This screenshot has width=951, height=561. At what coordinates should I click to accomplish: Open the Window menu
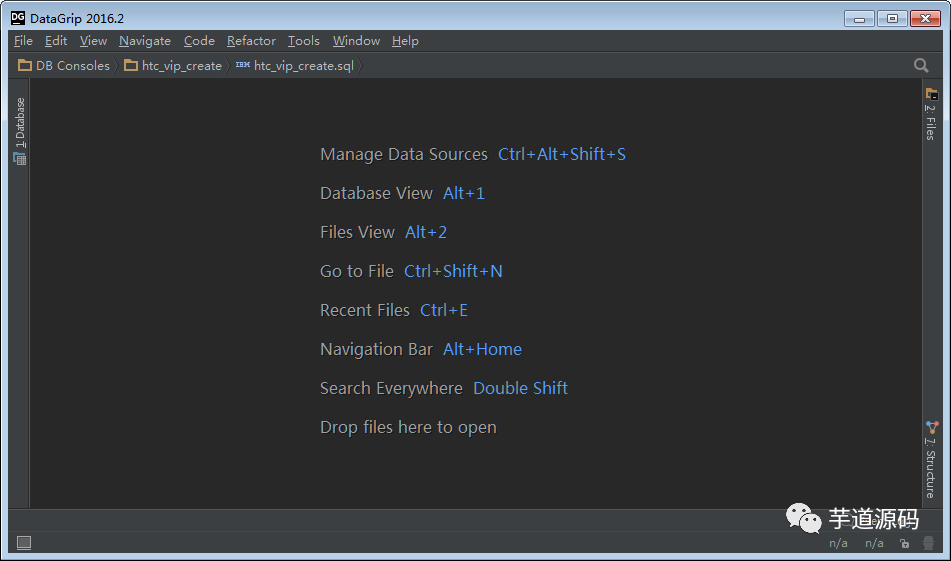[x=356, y=41]
